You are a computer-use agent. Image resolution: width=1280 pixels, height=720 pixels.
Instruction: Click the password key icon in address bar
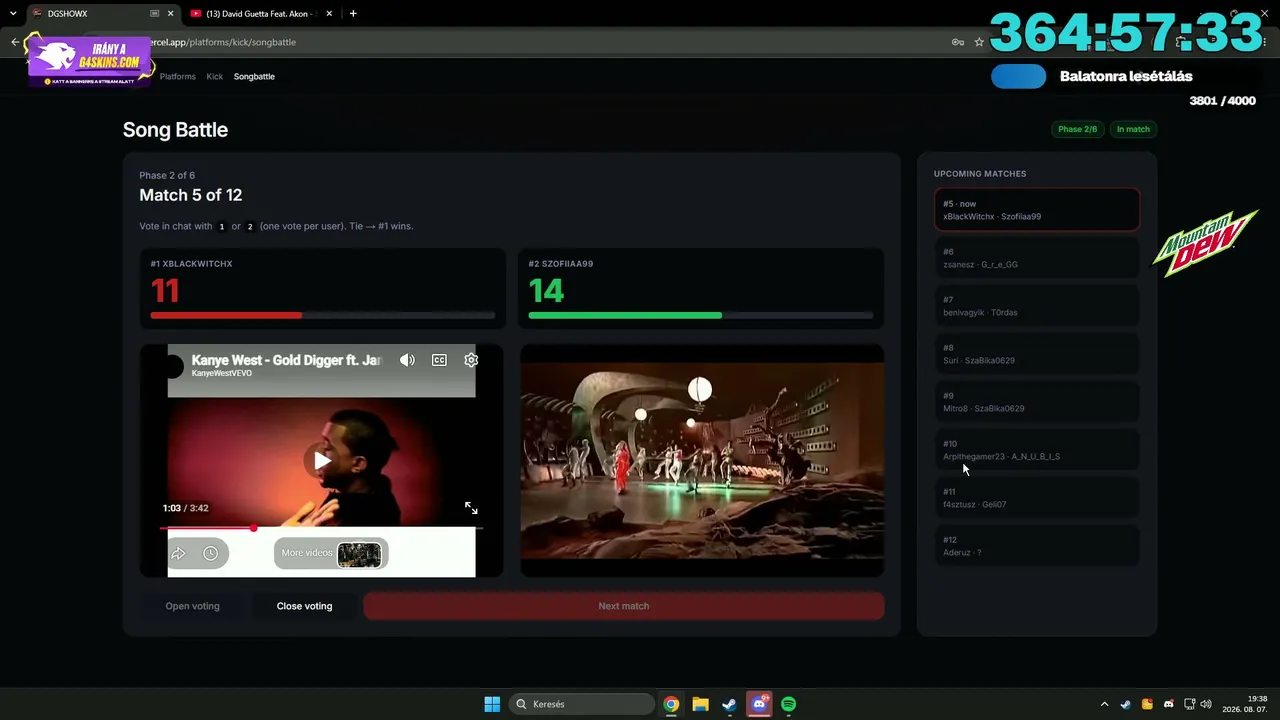[958, 42]
